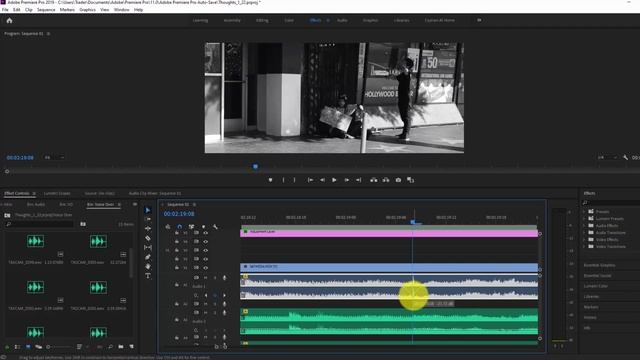Switch to Audio workspace tab
Image resolution: width=640 pixels, height=360 pixels.
pos(342,20)
